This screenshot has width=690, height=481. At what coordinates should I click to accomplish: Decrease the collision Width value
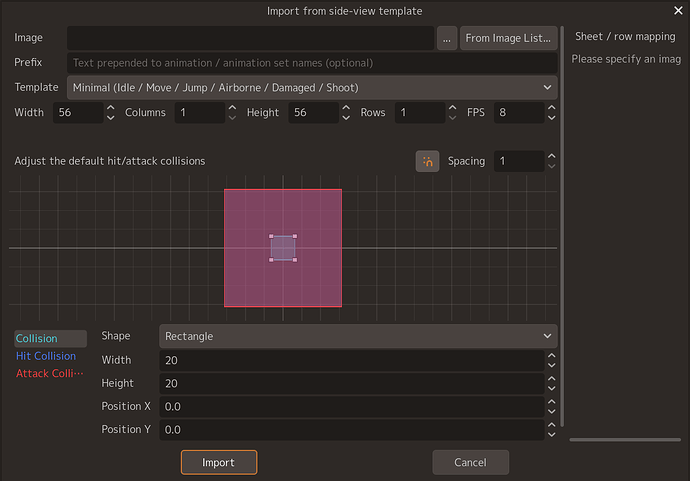click(552, 366)
